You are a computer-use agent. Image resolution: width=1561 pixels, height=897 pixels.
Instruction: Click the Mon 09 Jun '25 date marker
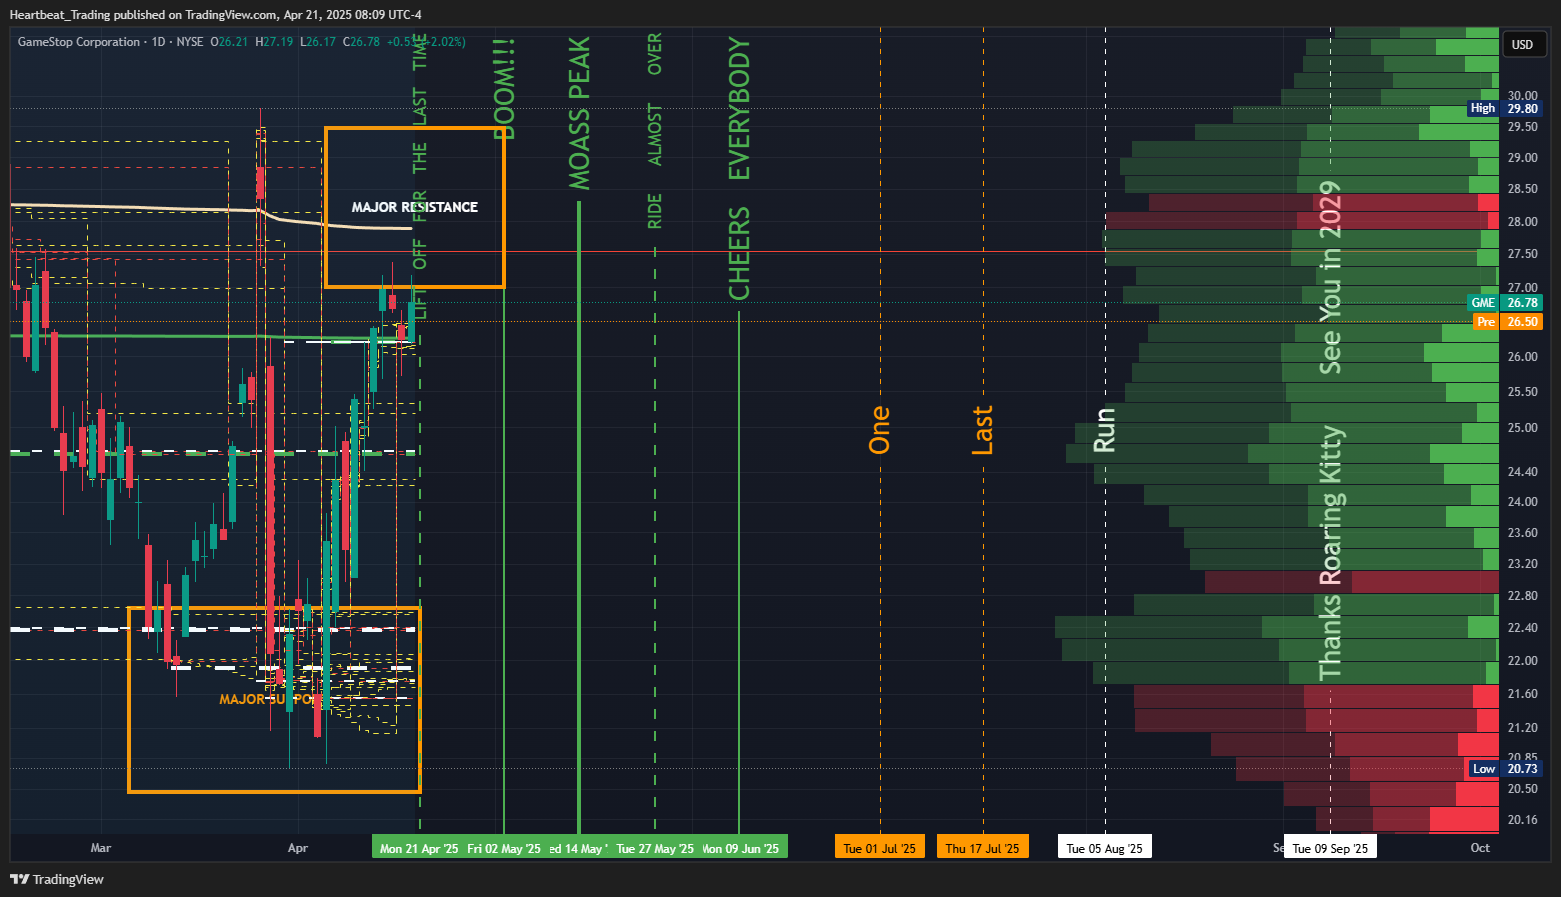coord(741,848)
